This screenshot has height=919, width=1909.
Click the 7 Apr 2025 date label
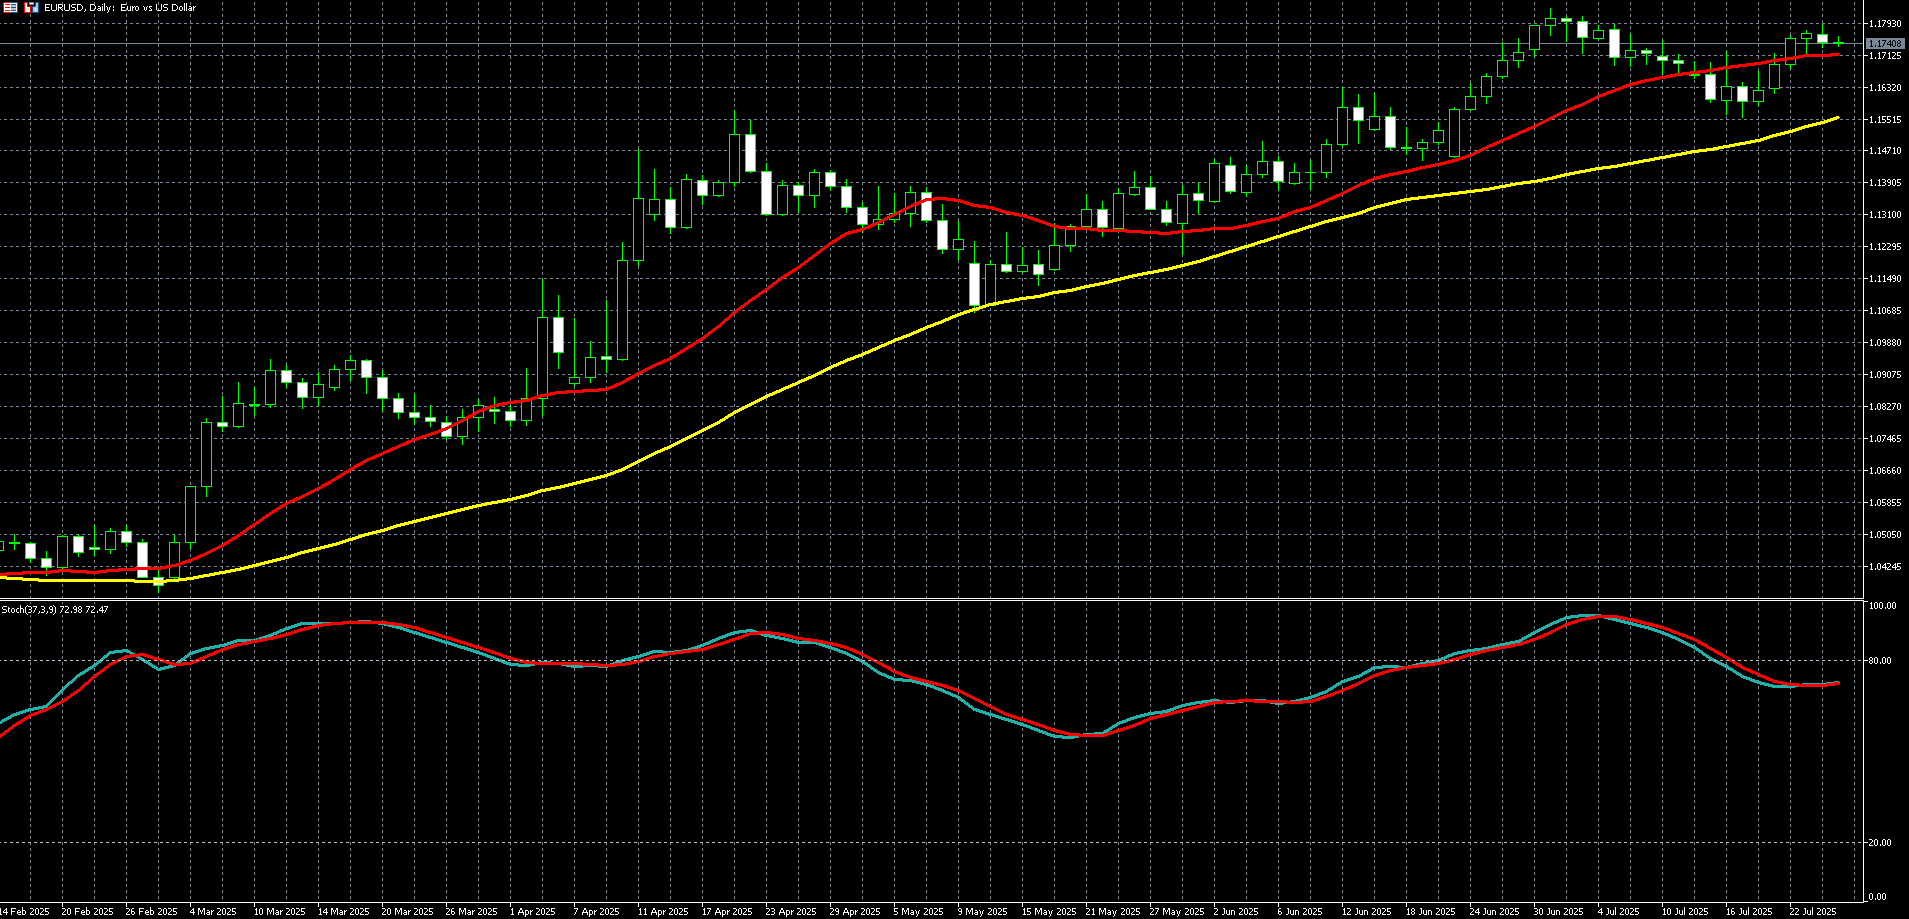(x=596, y=912)
